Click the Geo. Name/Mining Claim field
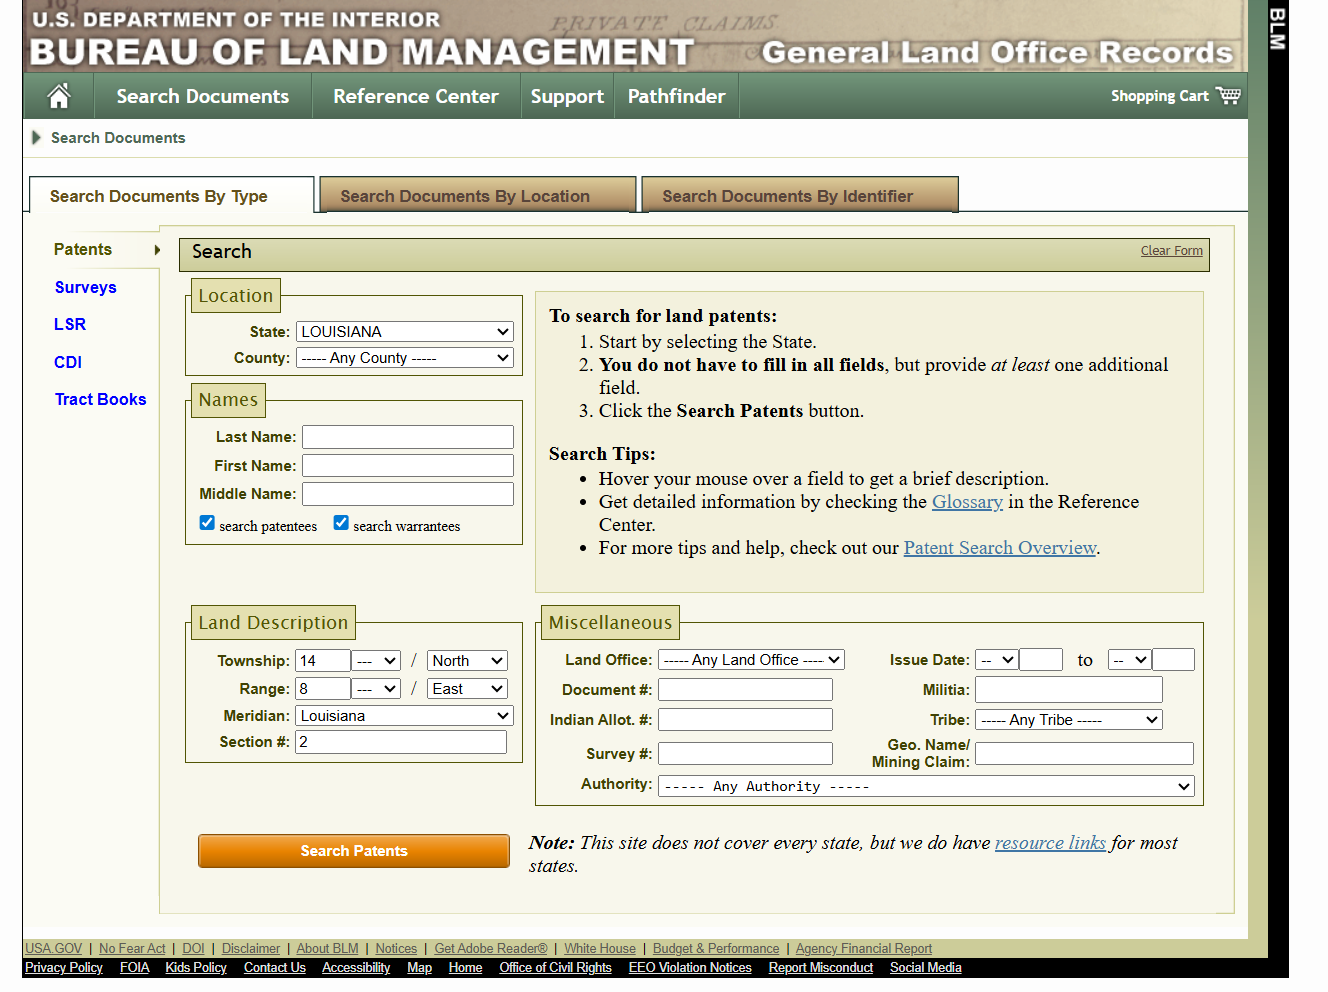The height and width of the screenshot is (992, 1328). click(1084, 754)
